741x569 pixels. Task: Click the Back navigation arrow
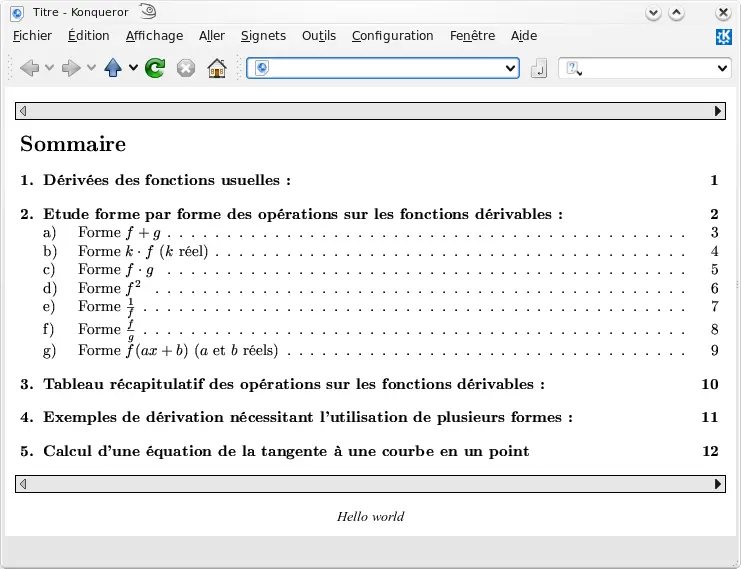tap(29, 68)
